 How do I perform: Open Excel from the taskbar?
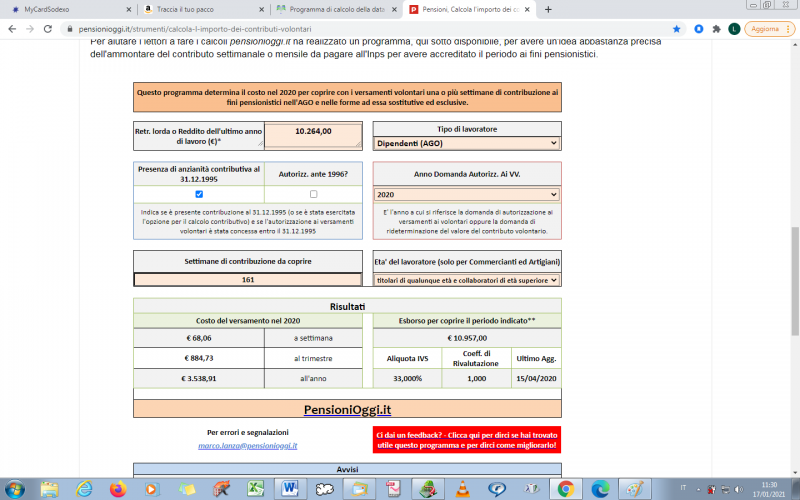[x=256, y=488]
